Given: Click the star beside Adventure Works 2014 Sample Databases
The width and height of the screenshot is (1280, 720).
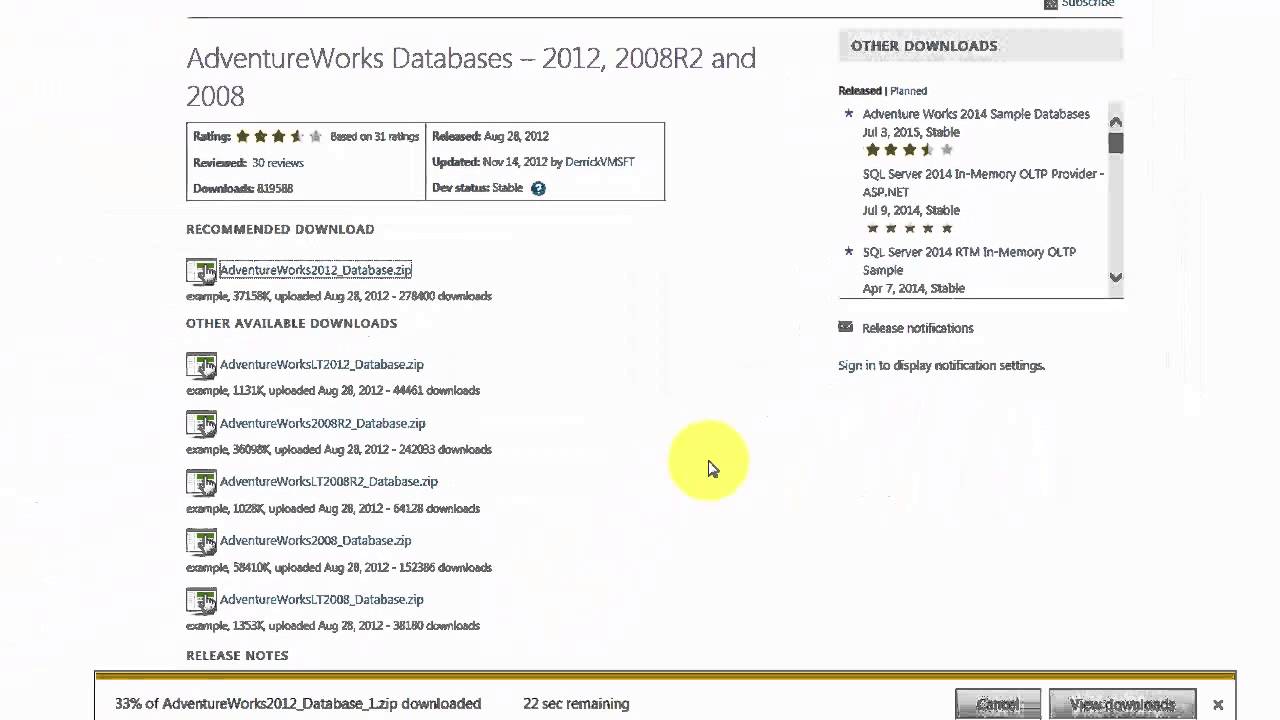Looking at the screenshot, I should (x=849, y=114).
